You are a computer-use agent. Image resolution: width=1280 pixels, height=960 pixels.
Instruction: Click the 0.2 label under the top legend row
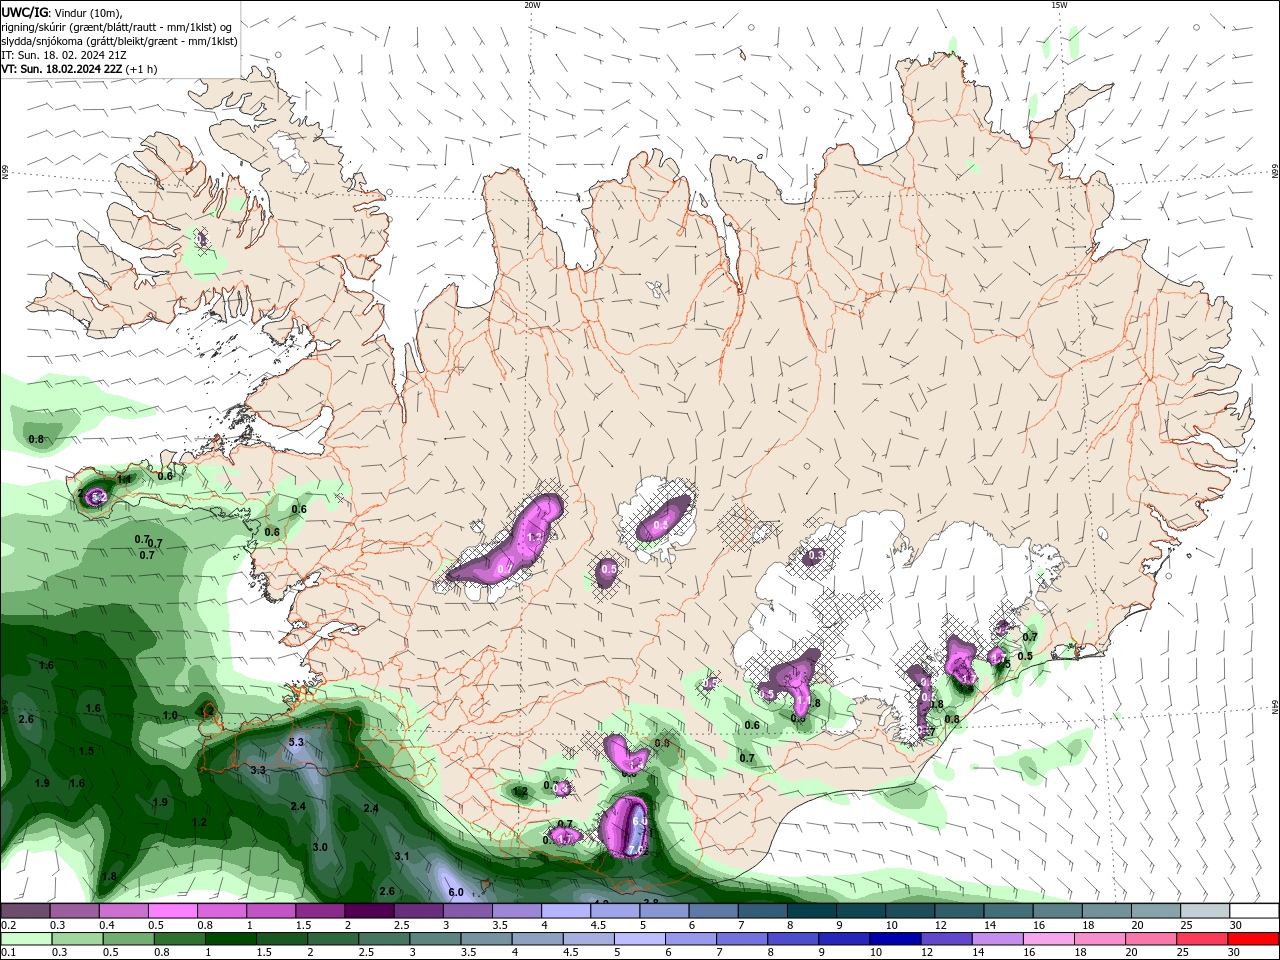coord(9,925)
